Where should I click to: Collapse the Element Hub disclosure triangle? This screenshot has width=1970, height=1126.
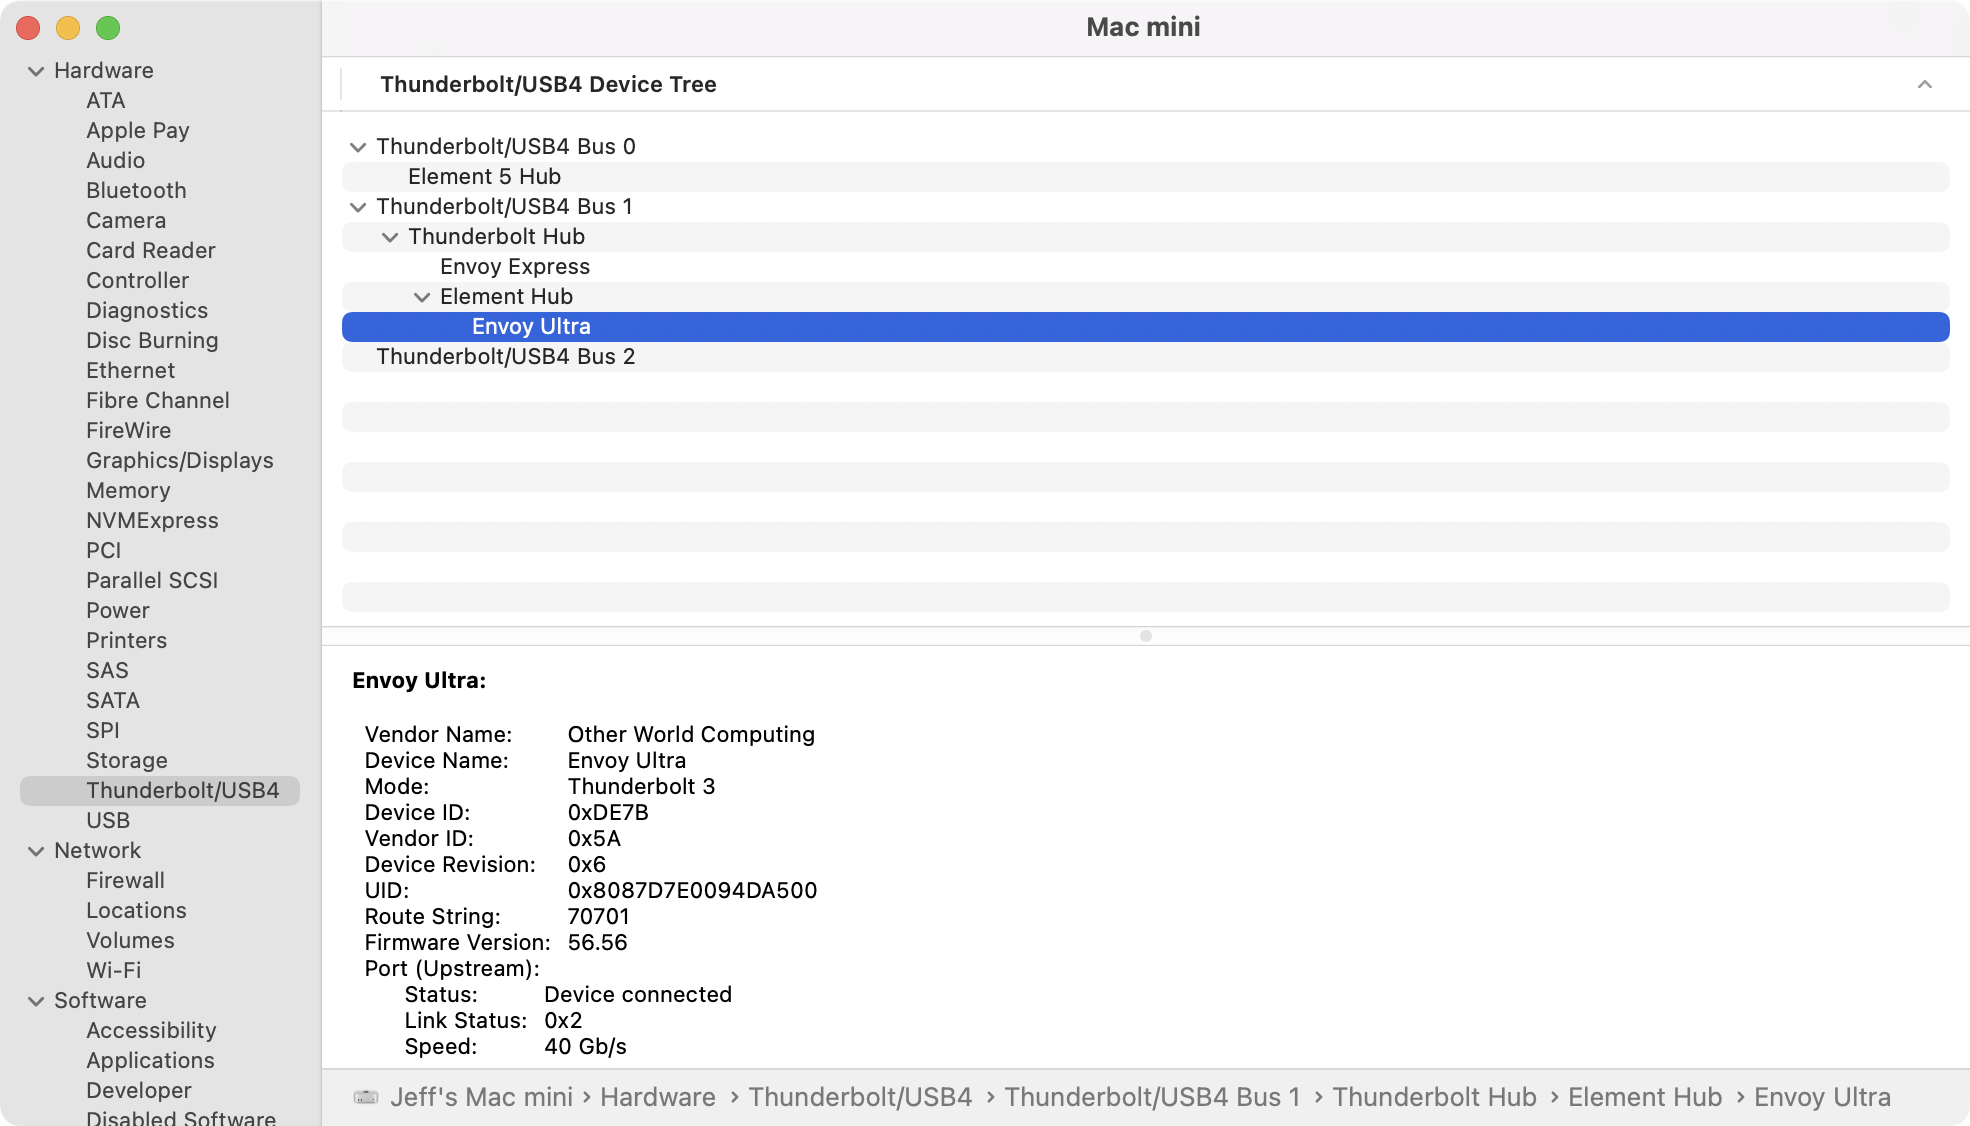421,297
